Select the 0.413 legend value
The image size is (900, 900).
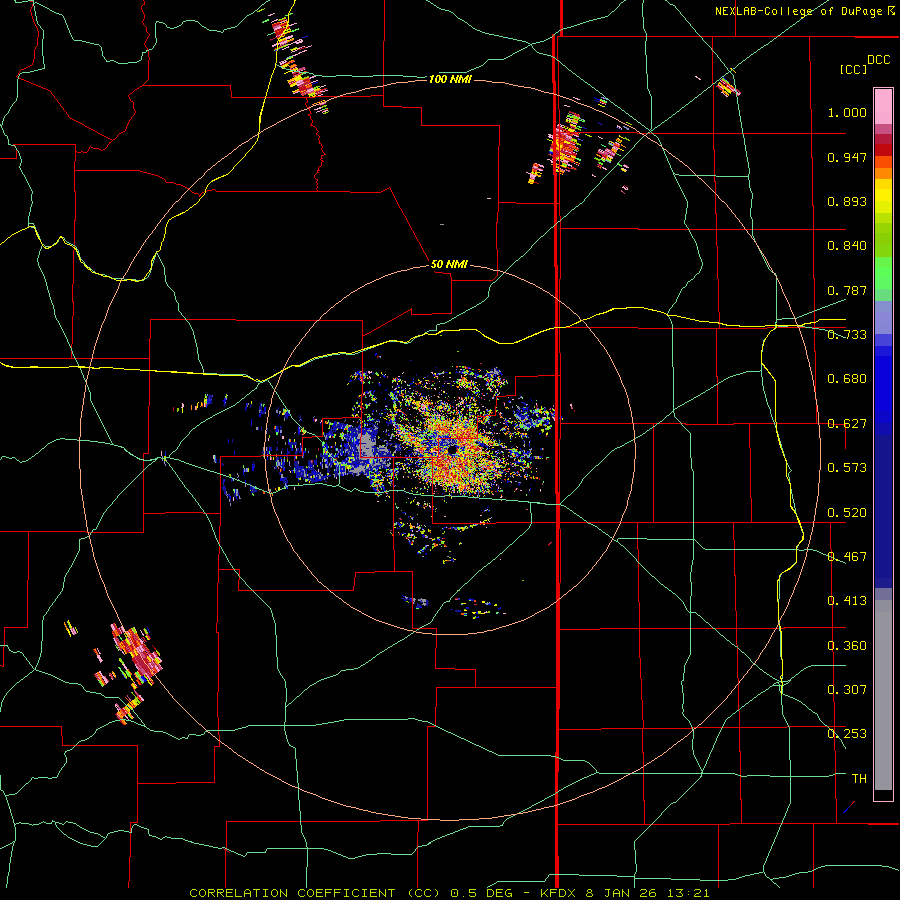[x=847, y=601]
